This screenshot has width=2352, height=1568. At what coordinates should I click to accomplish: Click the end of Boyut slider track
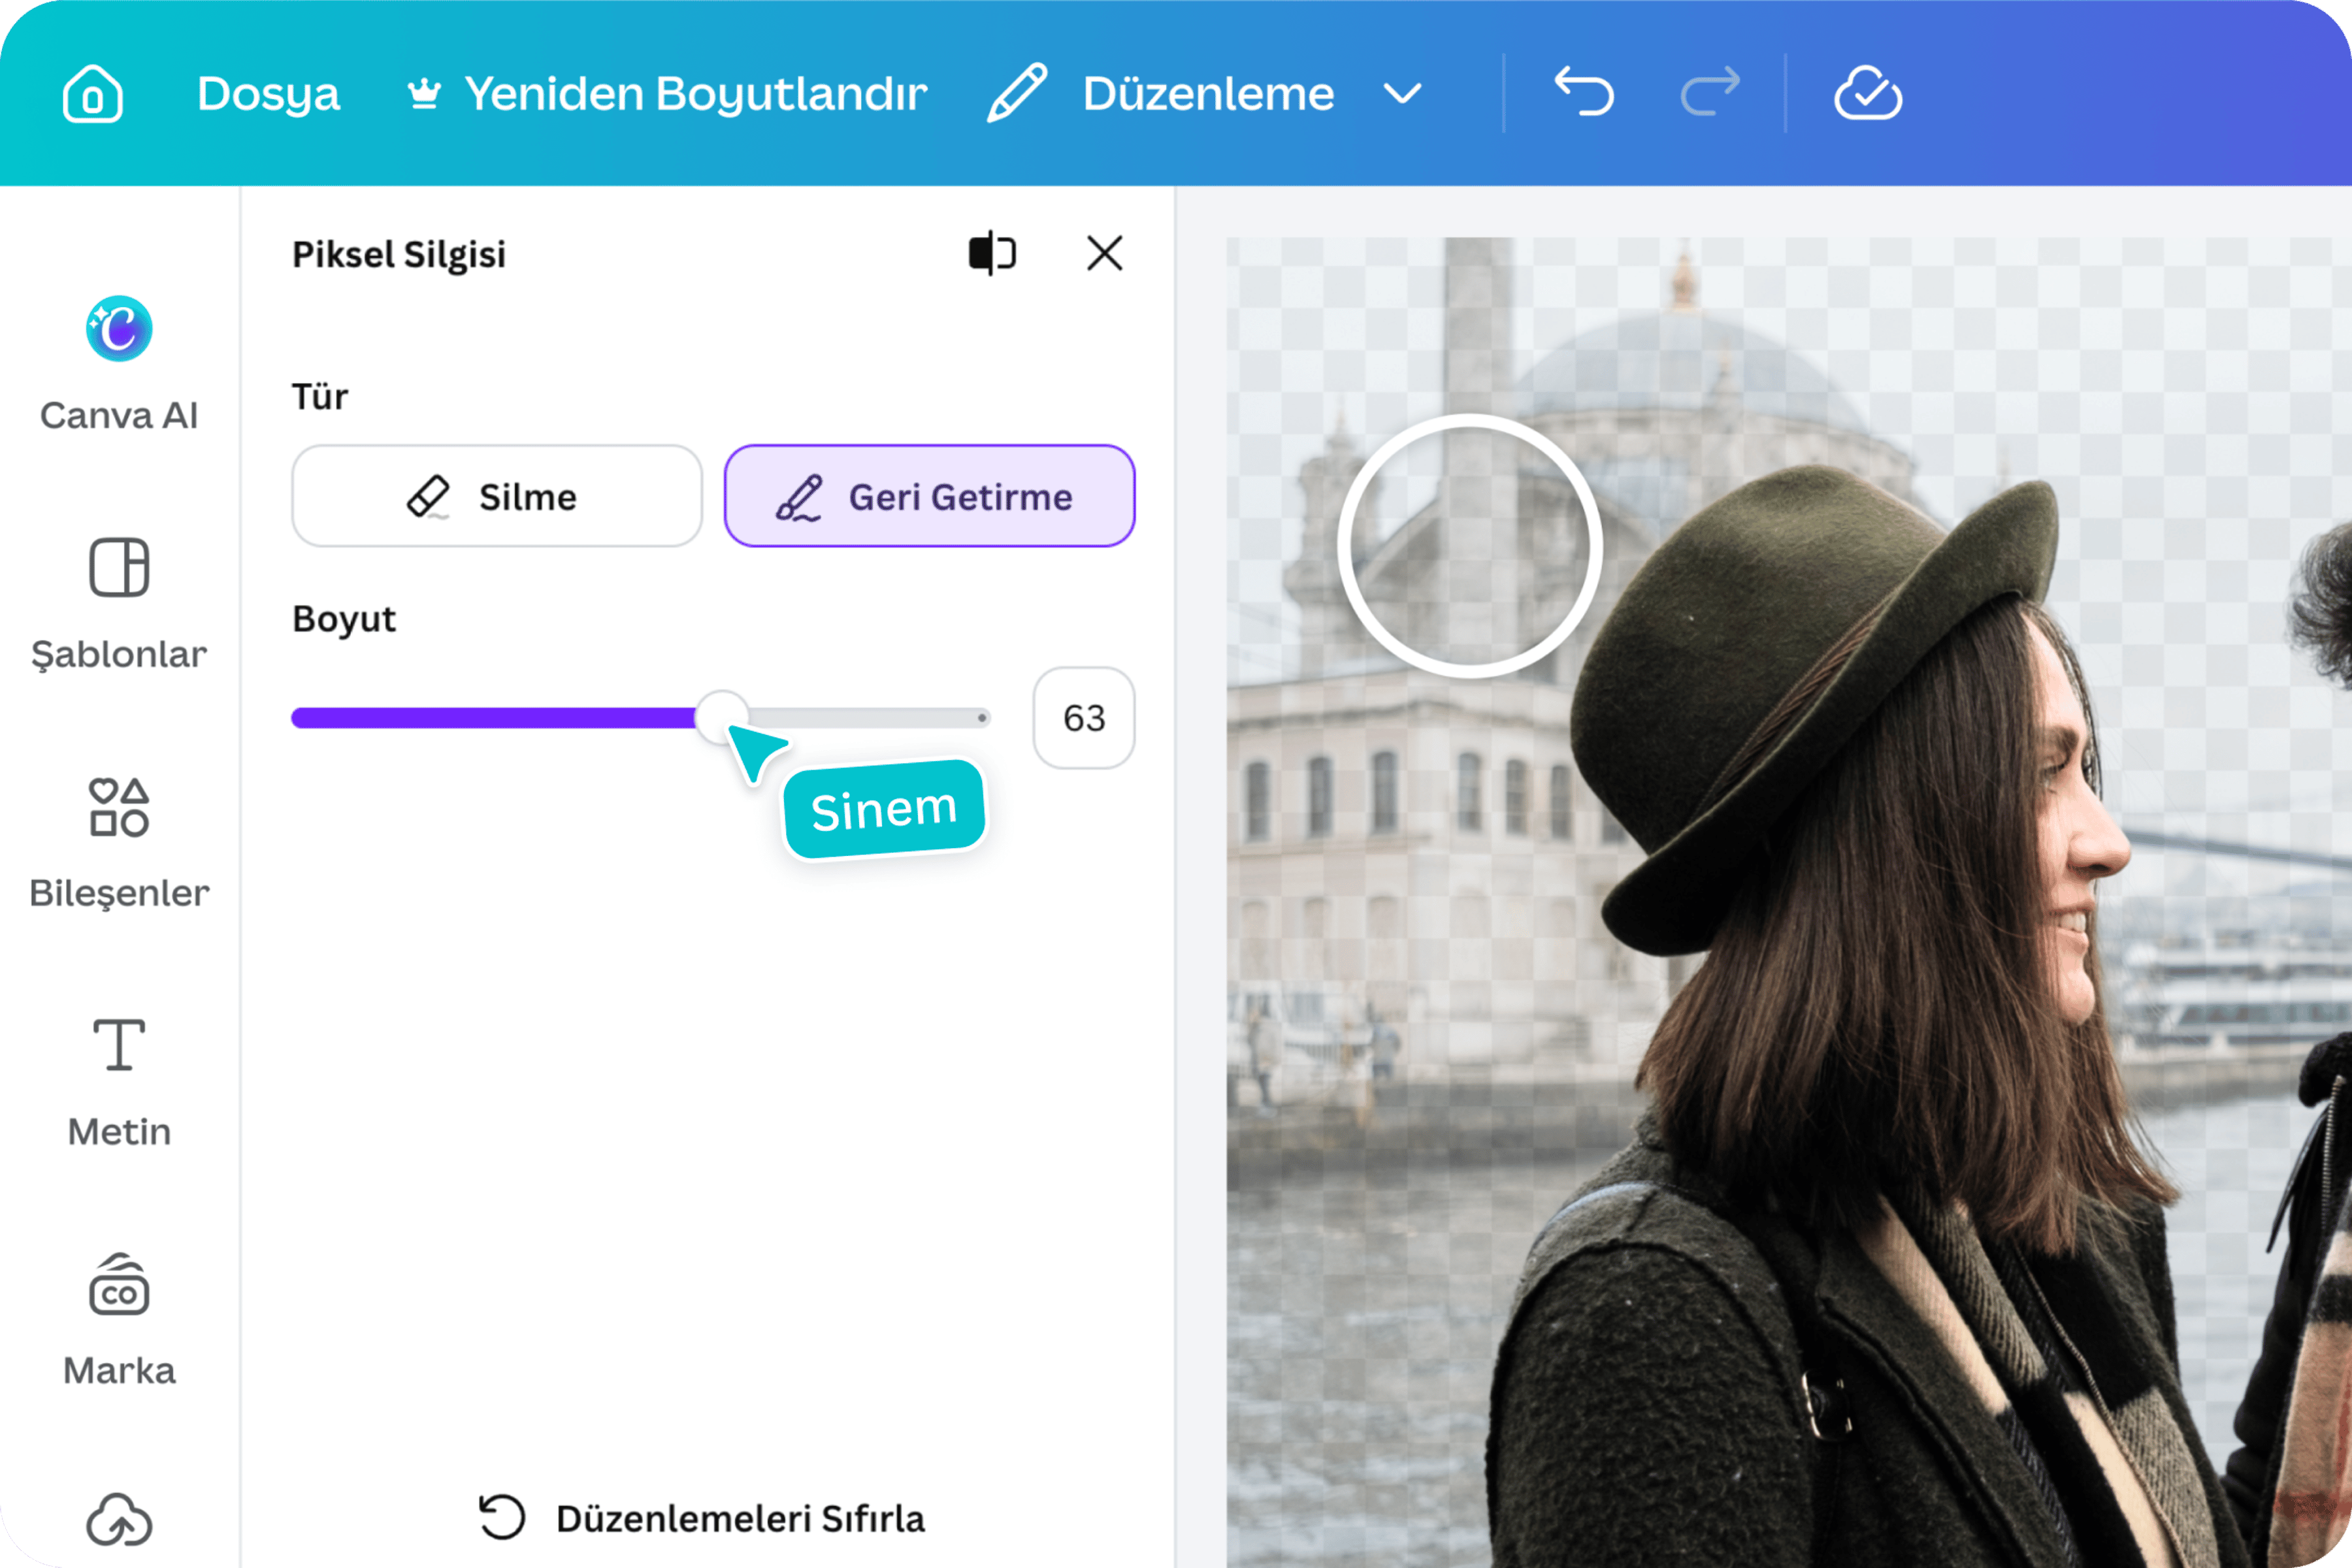982,717
